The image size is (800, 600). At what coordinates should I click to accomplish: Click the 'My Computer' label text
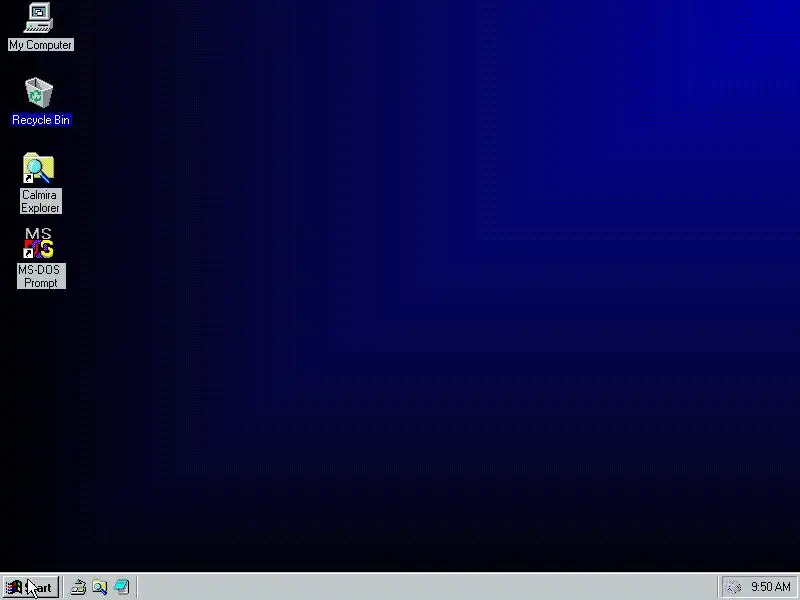click(41, 45)
